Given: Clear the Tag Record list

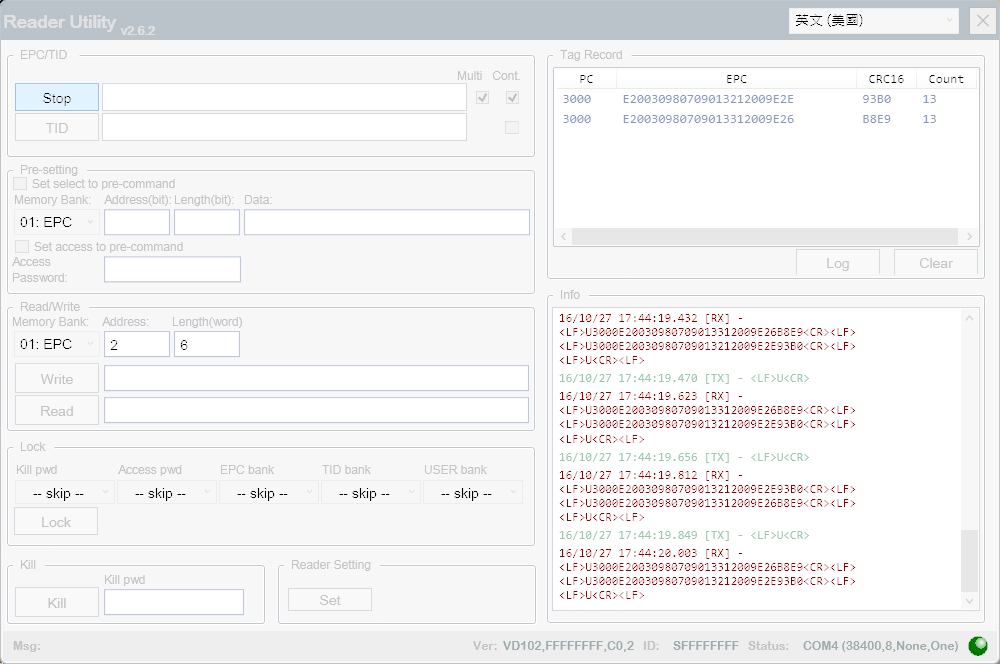Looking at the screenshot, I should 936,263.
